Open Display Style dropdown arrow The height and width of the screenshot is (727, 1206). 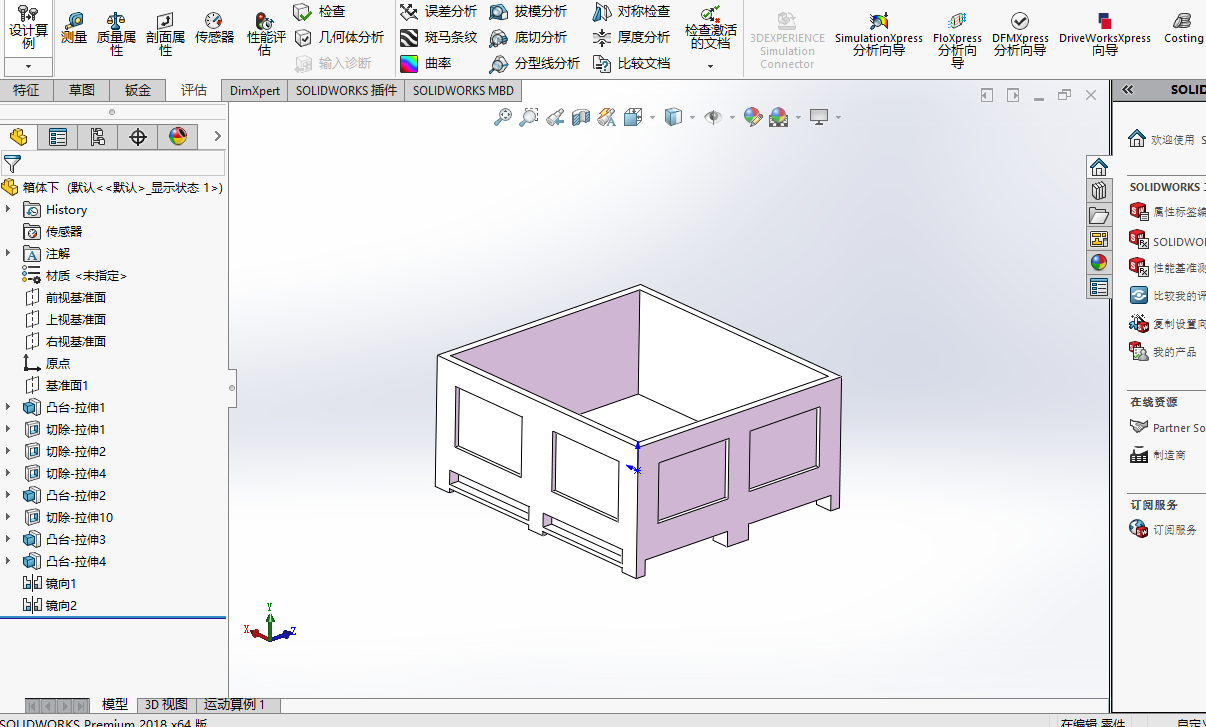click(x=693, y=118)
